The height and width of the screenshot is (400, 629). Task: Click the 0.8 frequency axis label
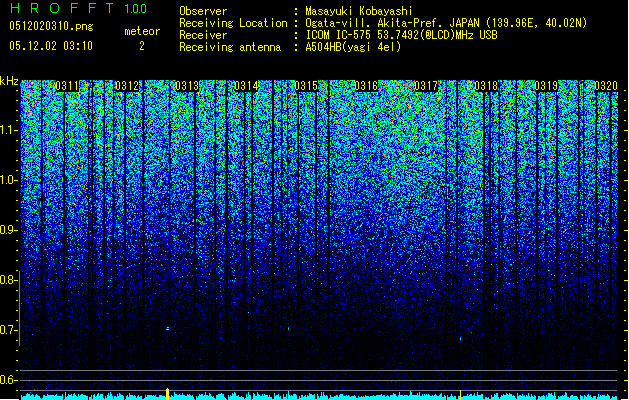tap(8, 280)
